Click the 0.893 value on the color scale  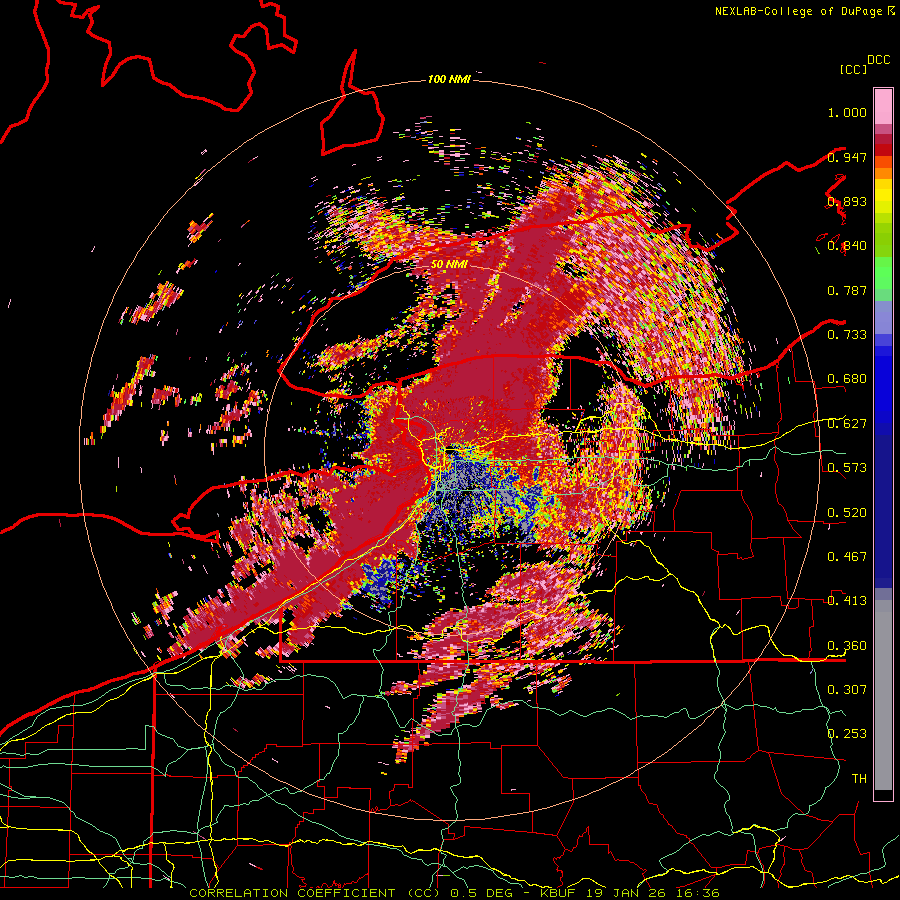pos(847,201)
